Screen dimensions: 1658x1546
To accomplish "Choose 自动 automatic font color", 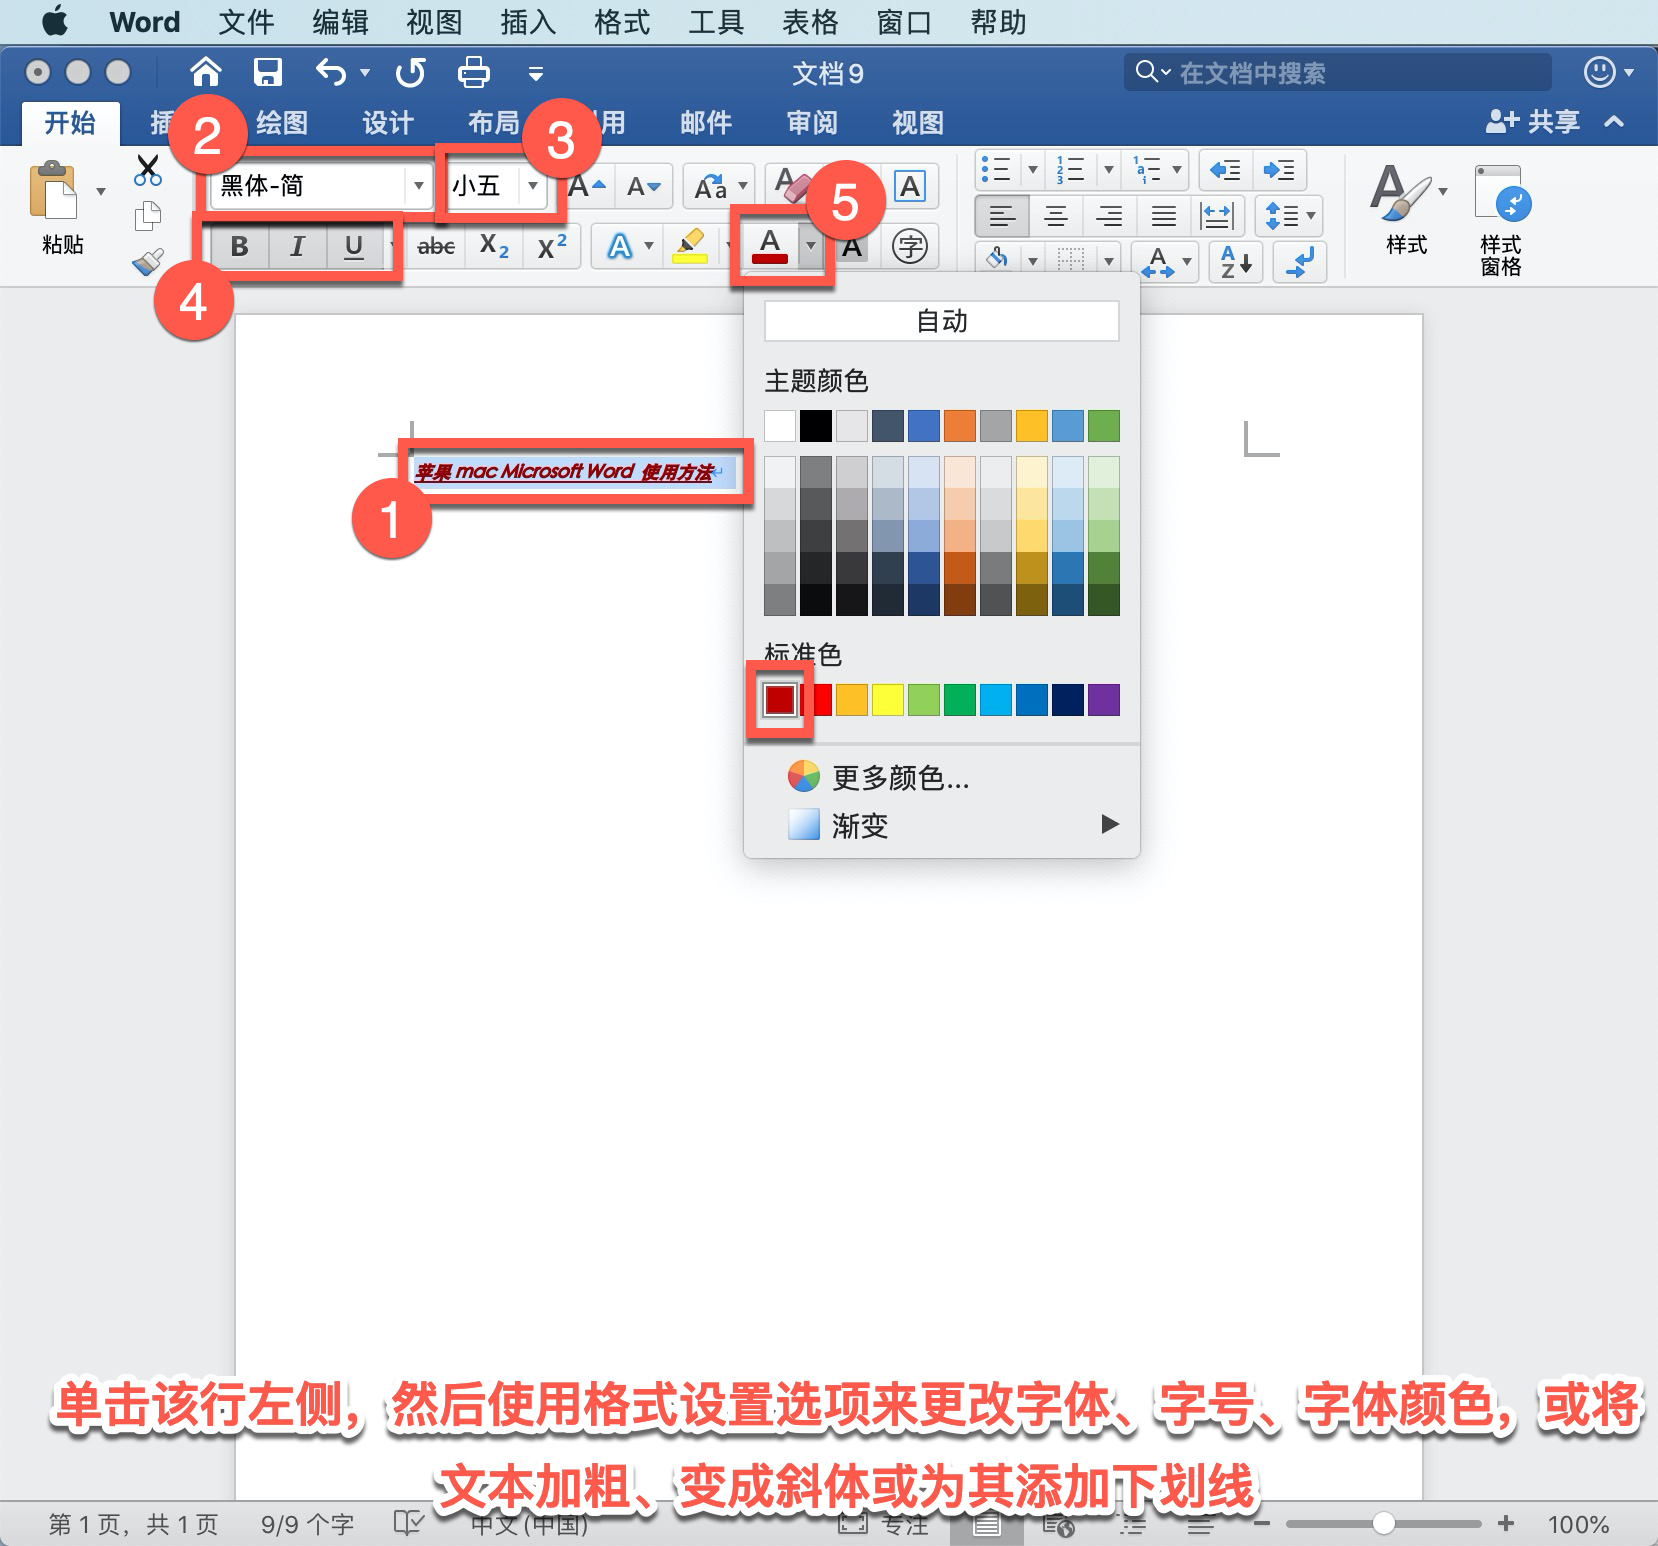I will [942, 321].
